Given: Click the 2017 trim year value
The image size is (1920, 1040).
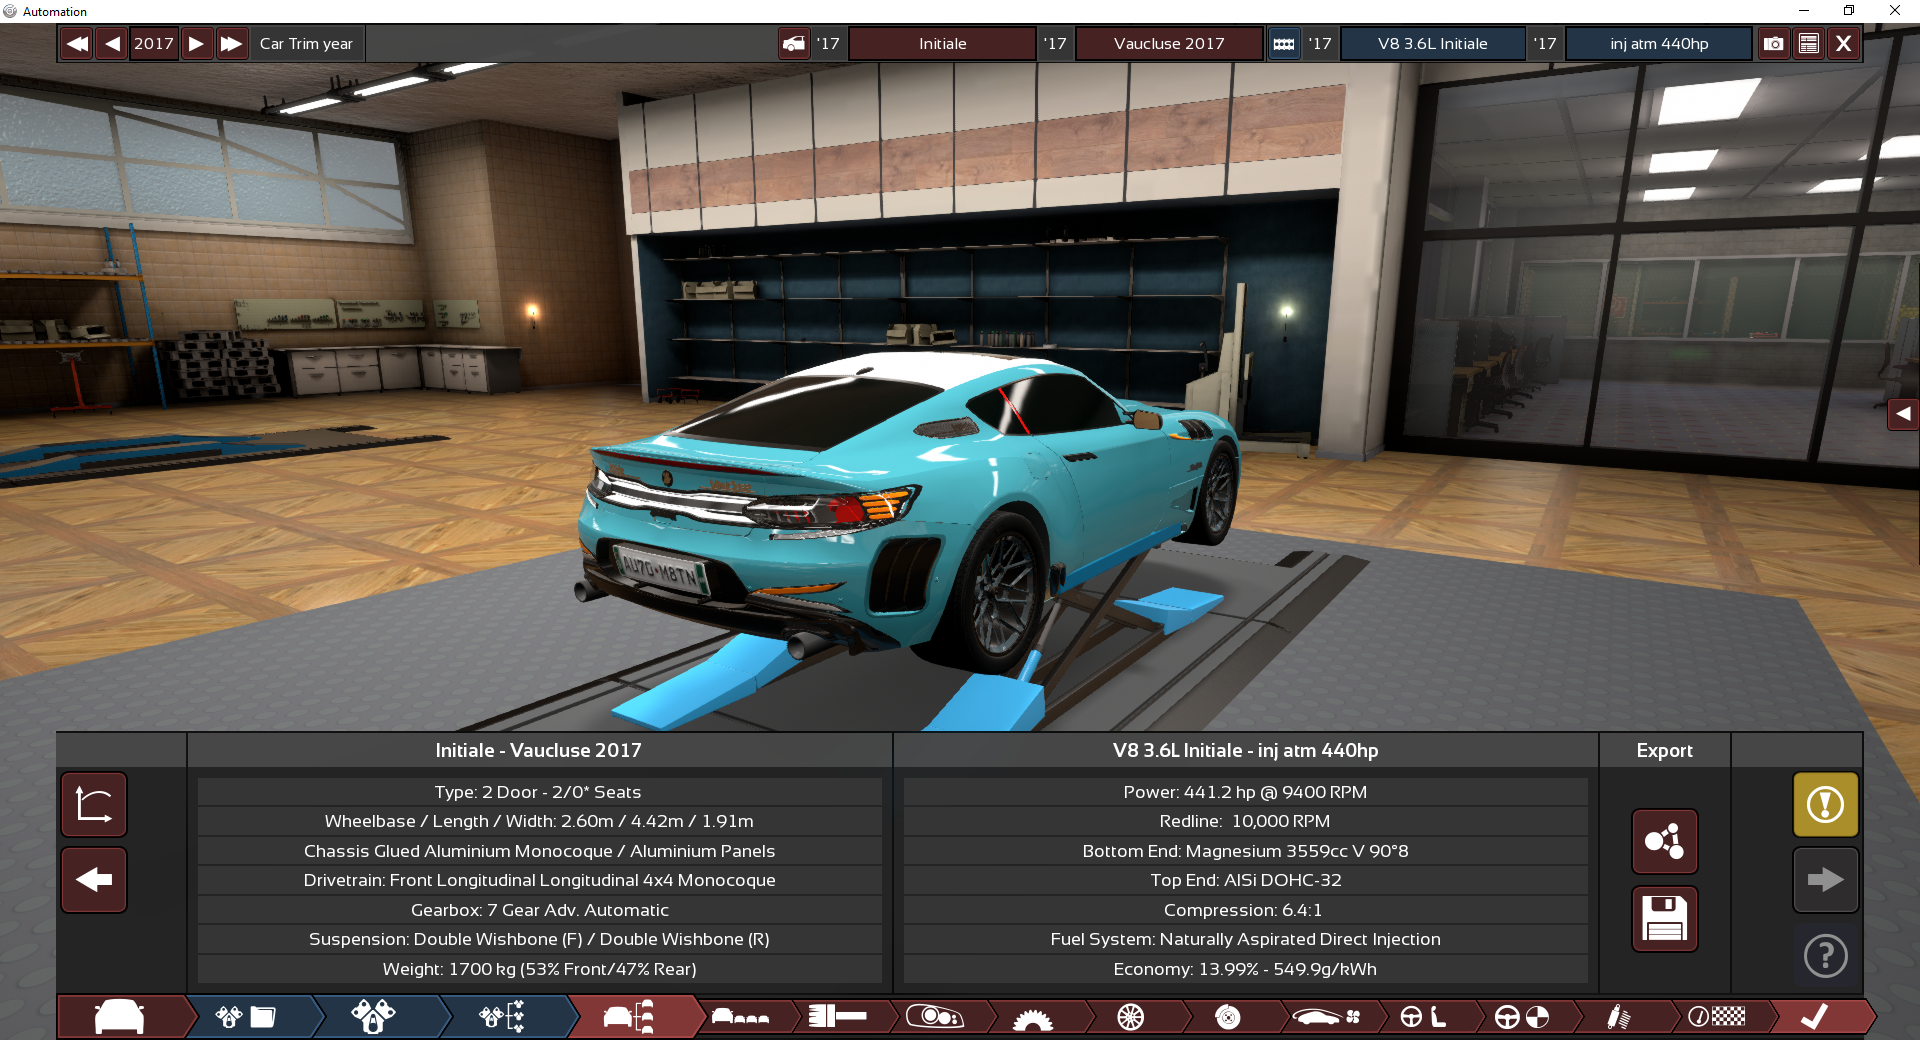Looking at the screenshot, I should 154,44.
